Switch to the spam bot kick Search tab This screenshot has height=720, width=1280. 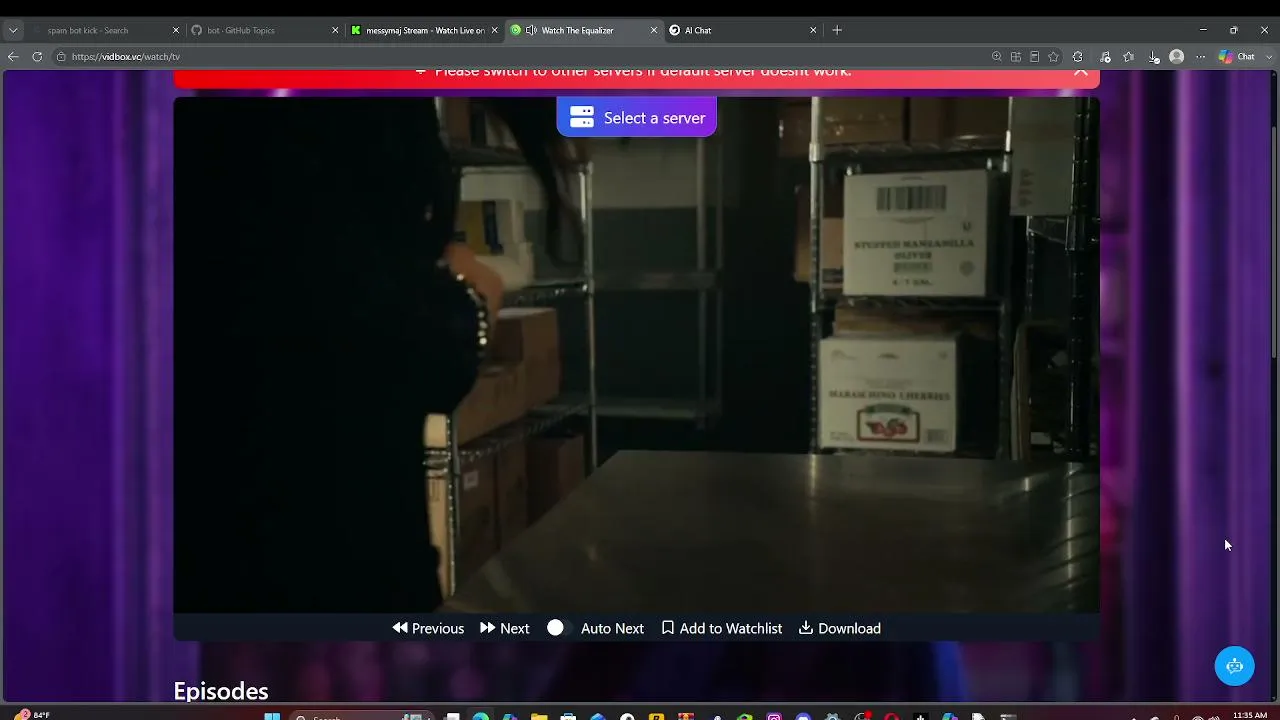104,30
